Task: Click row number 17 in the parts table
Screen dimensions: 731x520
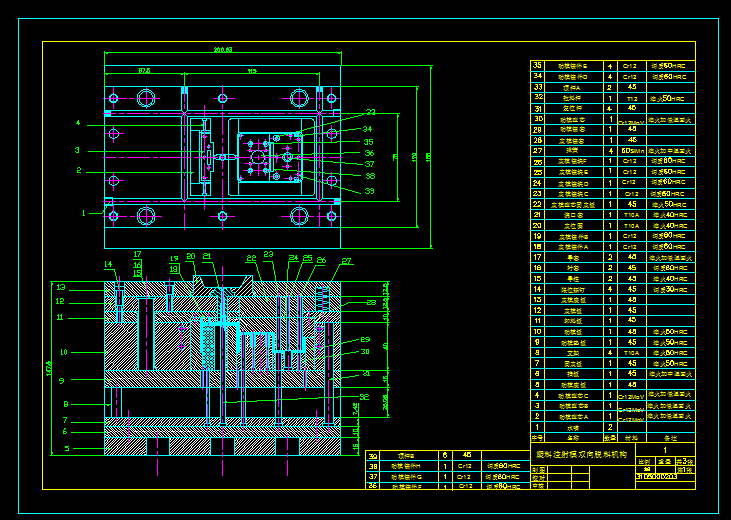Action: click(x=538, y=257)
